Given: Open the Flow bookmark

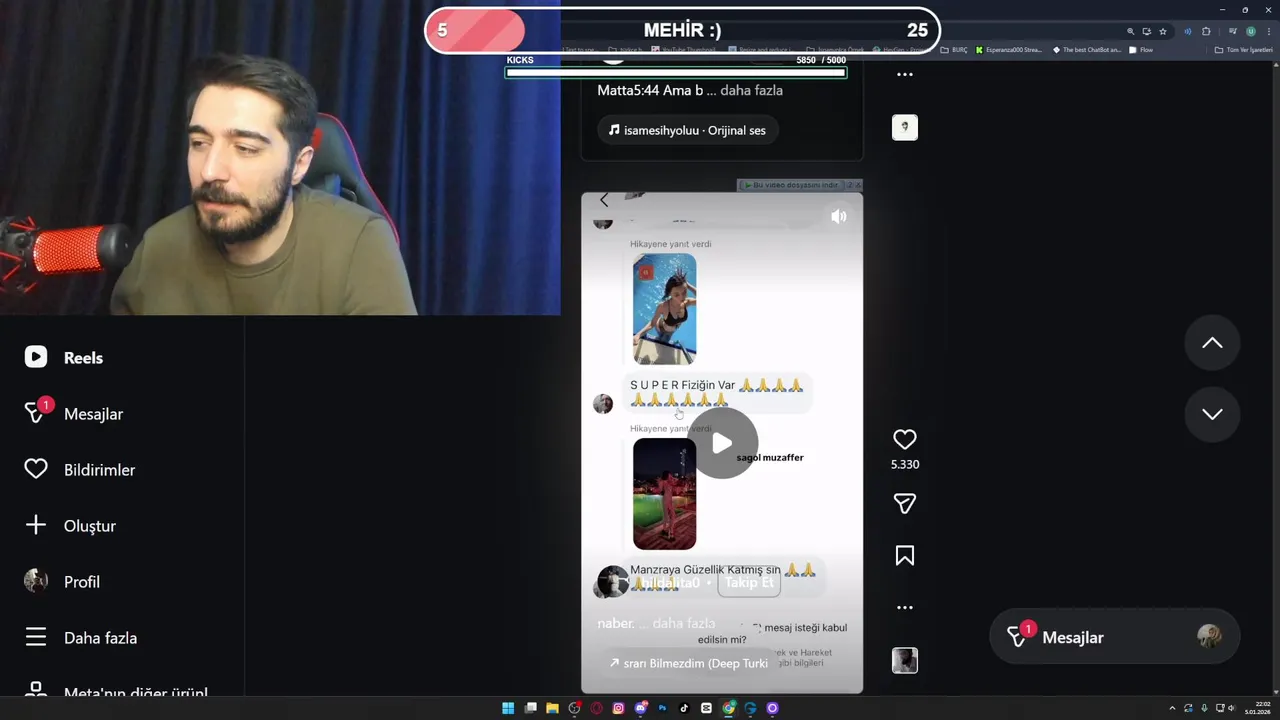Looking at the screenshot, I should click(1141, 50).
